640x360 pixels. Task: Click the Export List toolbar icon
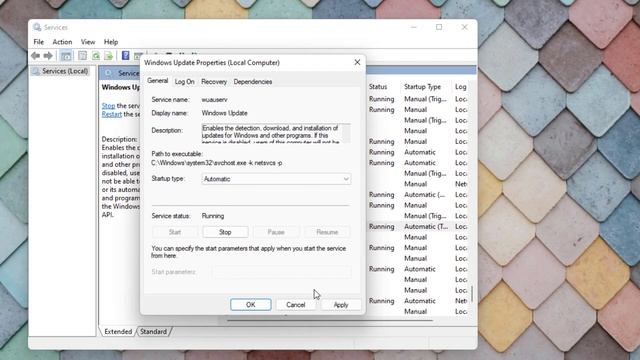[x=109, y=56]
